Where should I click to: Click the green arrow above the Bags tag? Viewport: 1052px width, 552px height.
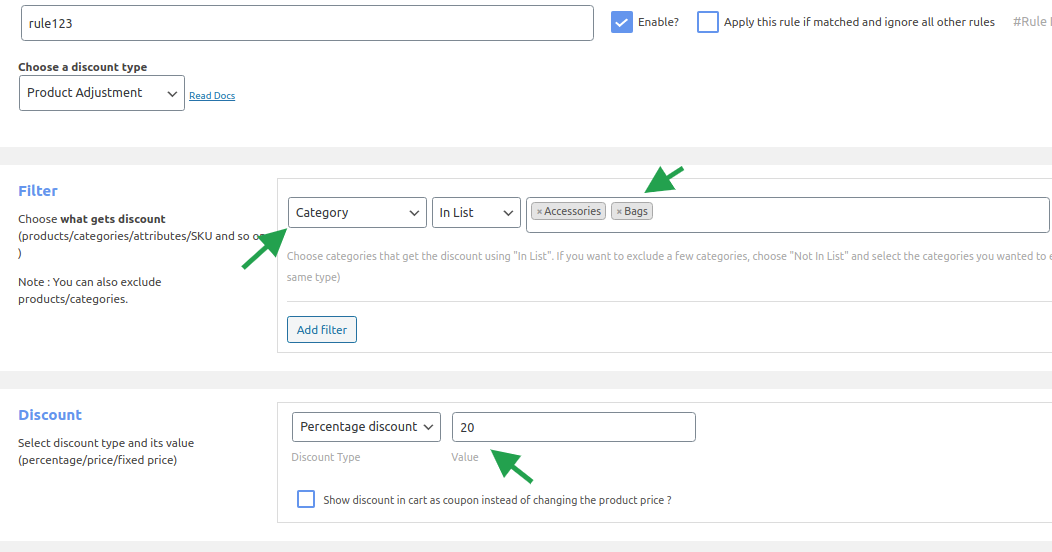663,180
